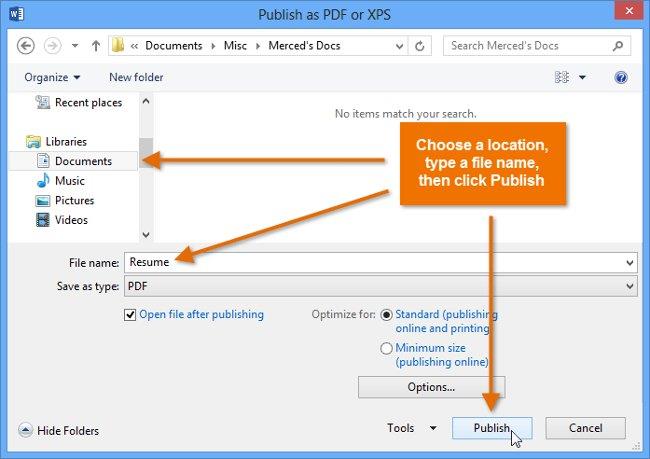The height and width of the screenshot is (459, 650).
Task: Click the File name text field
Action: (x=381, y=262)
